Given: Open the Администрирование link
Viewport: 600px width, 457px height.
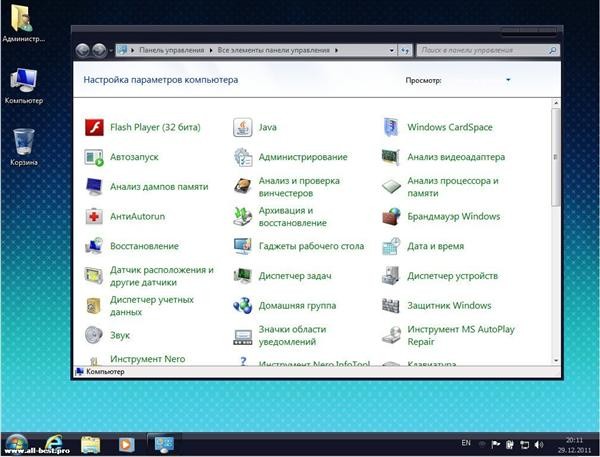Looking at the screenshot, I should 303,157.
